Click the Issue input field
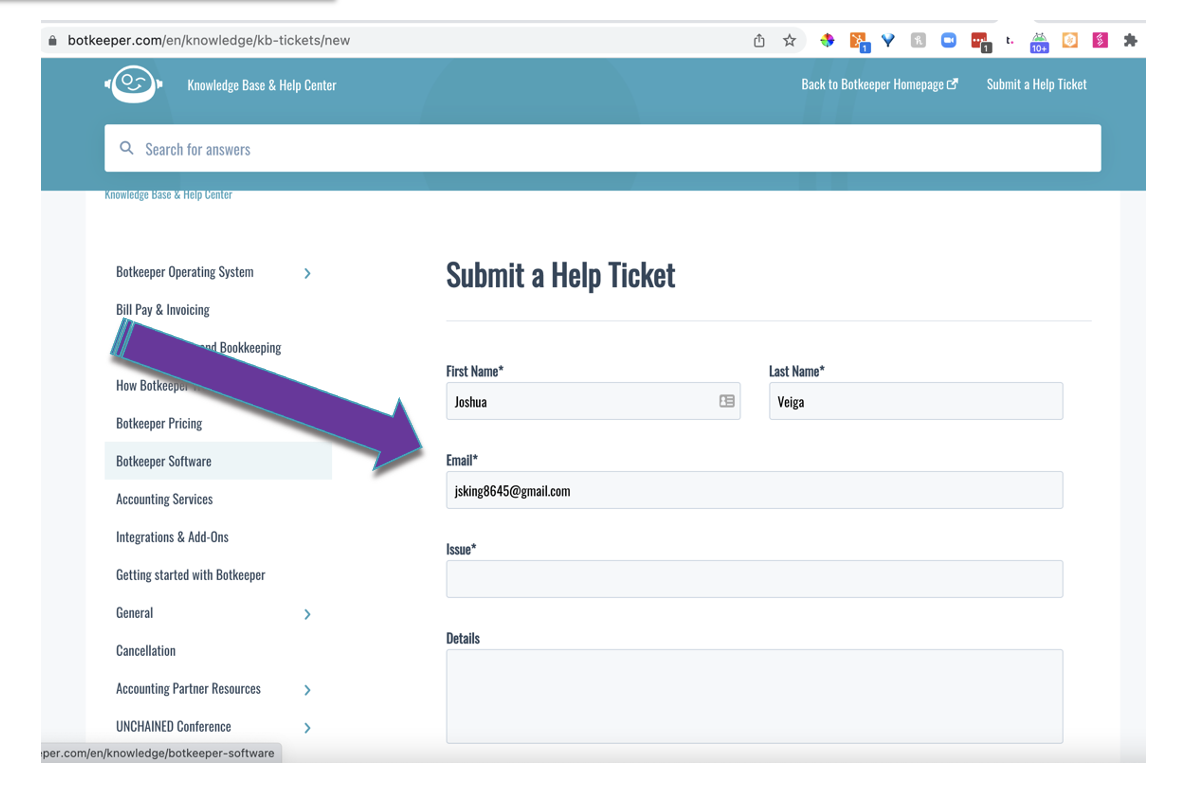The height and width of the screenshot is (800, 1186). (754, 579)
